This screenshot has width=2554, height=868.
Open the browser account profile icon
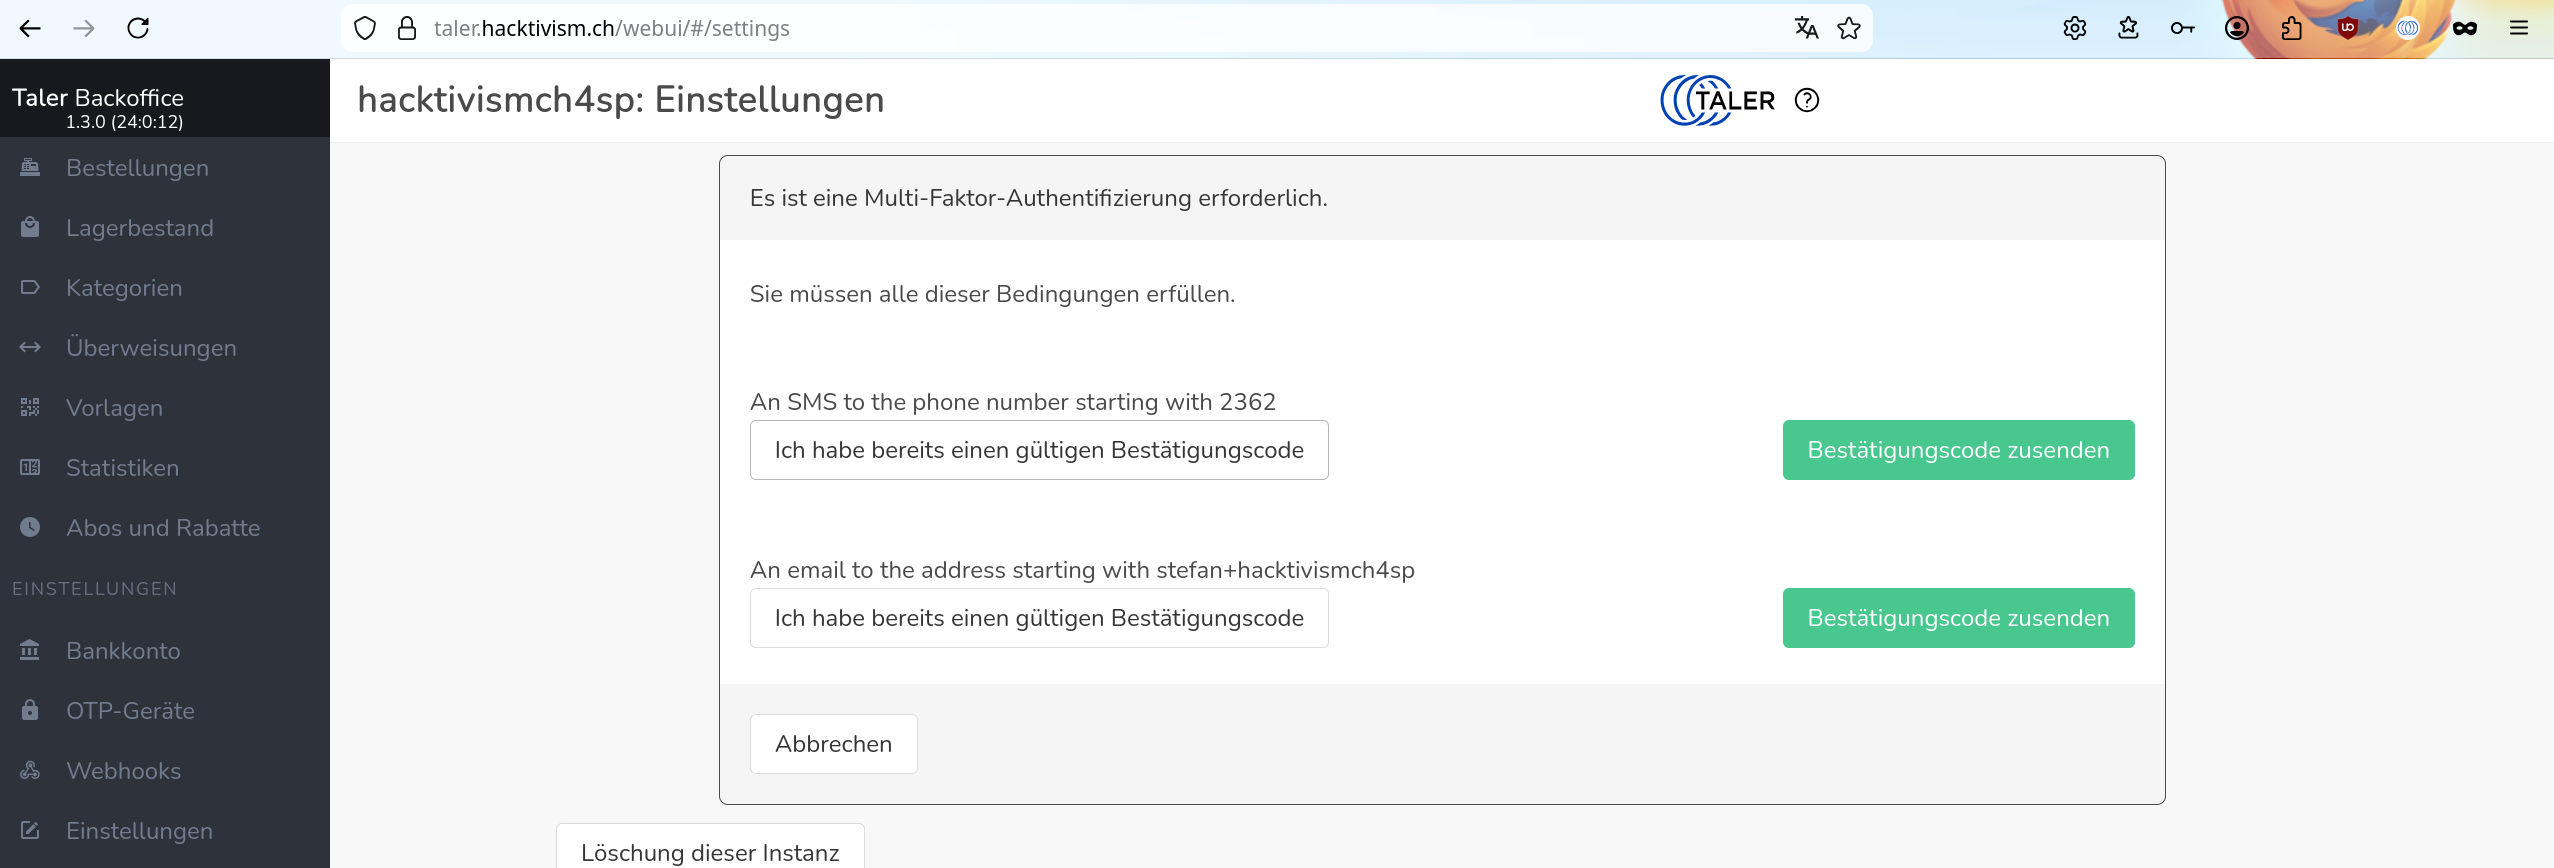click(x=2236, y=28)
